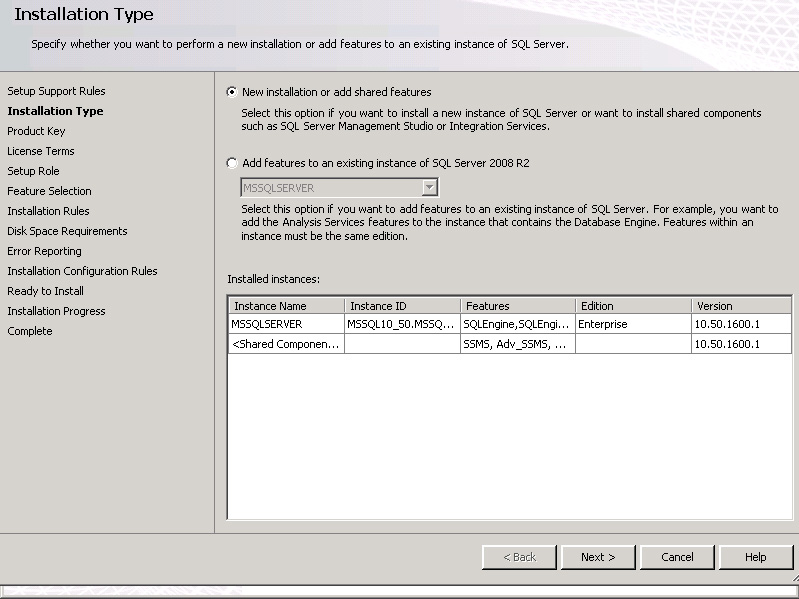Click Installation Rules in sidebar

pyautogui.click(x=48, y=211)
